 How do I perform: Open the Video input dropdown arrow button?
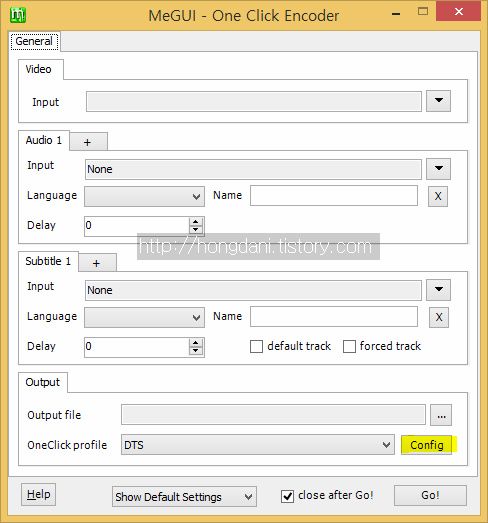(x=439, y=101)
